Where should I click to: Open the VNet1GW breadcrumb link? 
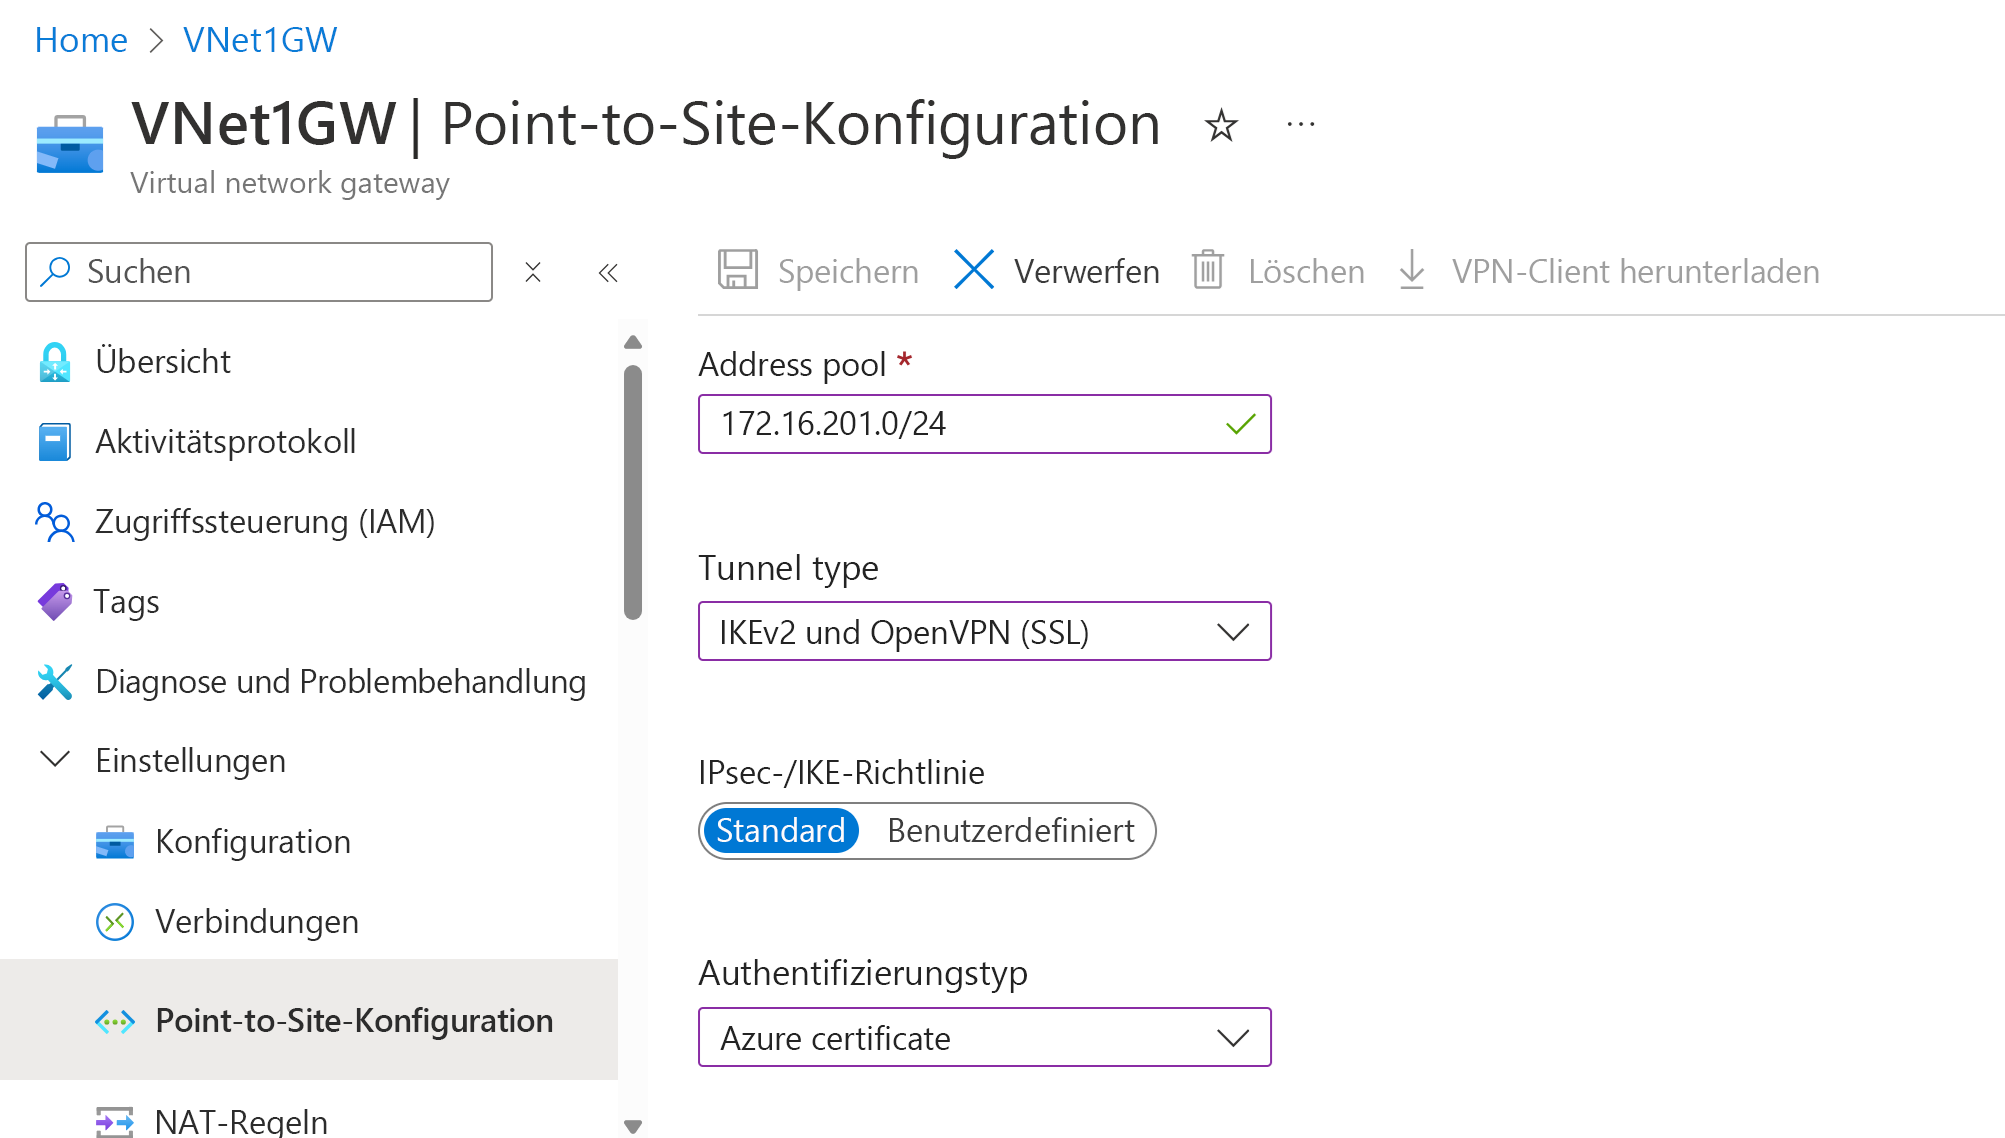click(260, 40)
